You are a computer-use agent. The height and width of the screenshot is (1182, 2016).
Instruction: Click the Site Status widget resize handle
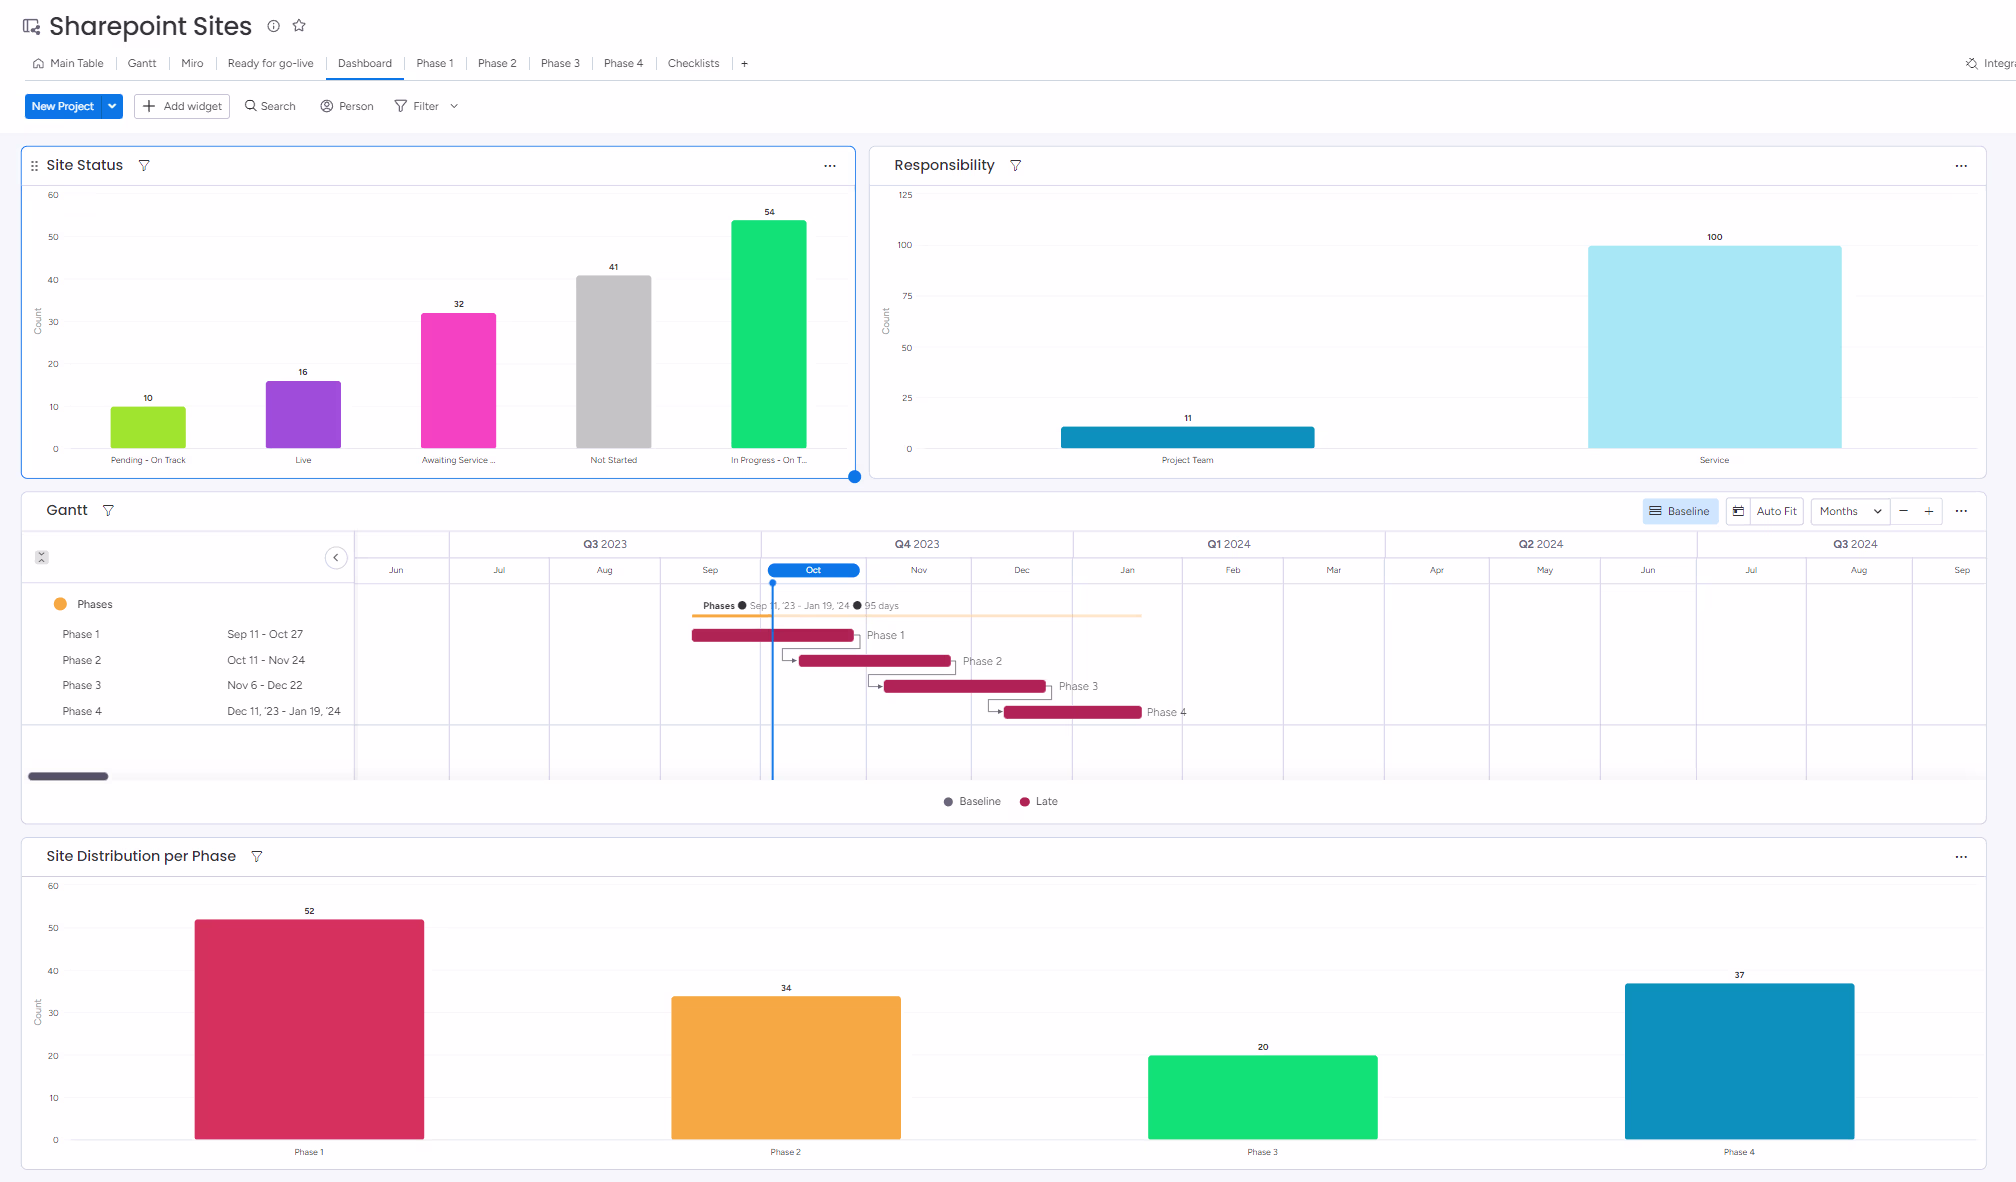pos(854,477)
